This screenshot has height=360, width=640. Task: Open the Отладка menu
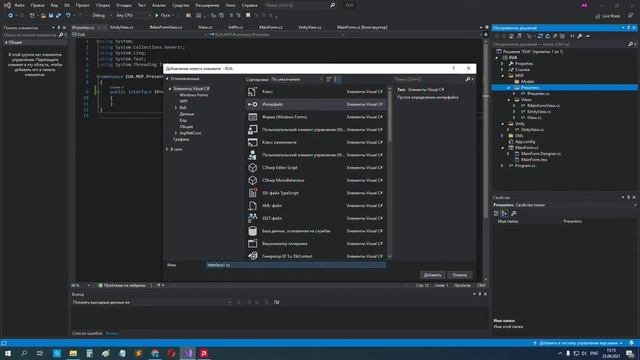point(123,5)
